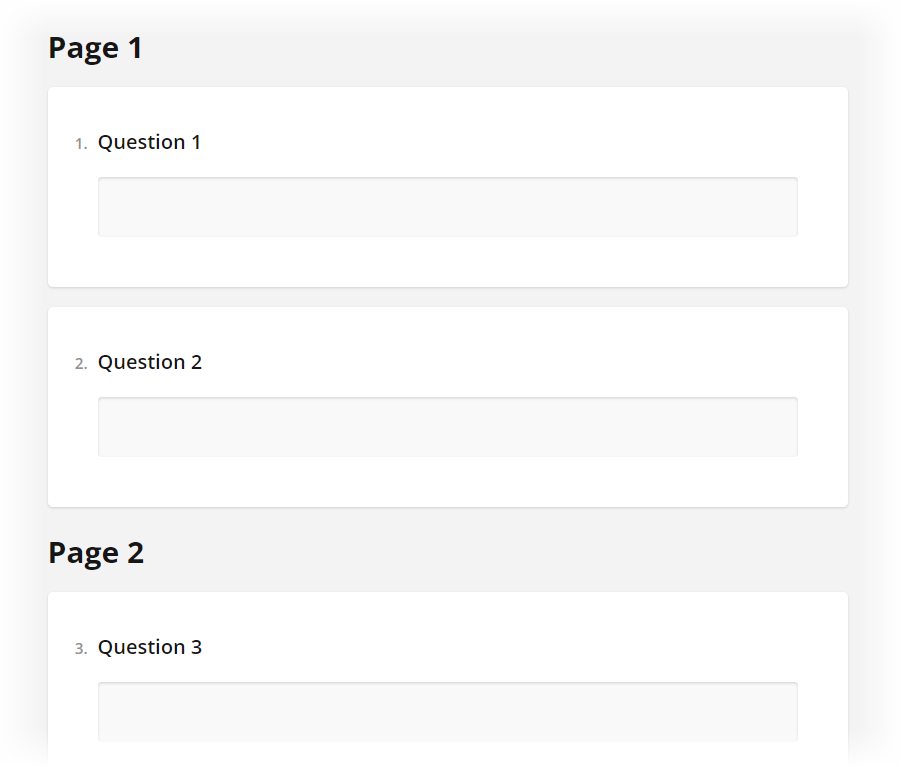Click the answer field for Question 3

447,711
